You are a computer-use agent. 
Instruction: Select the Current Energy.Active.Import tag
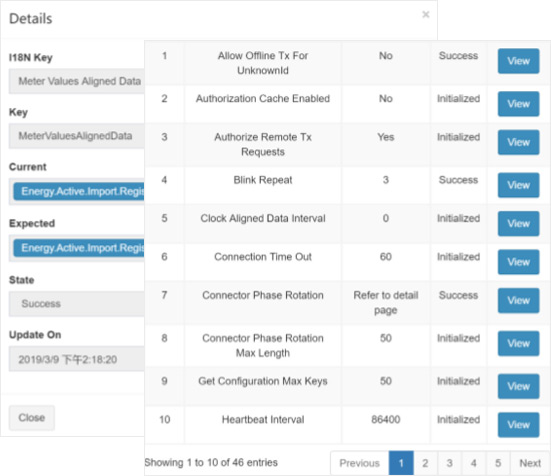[79, 191]
